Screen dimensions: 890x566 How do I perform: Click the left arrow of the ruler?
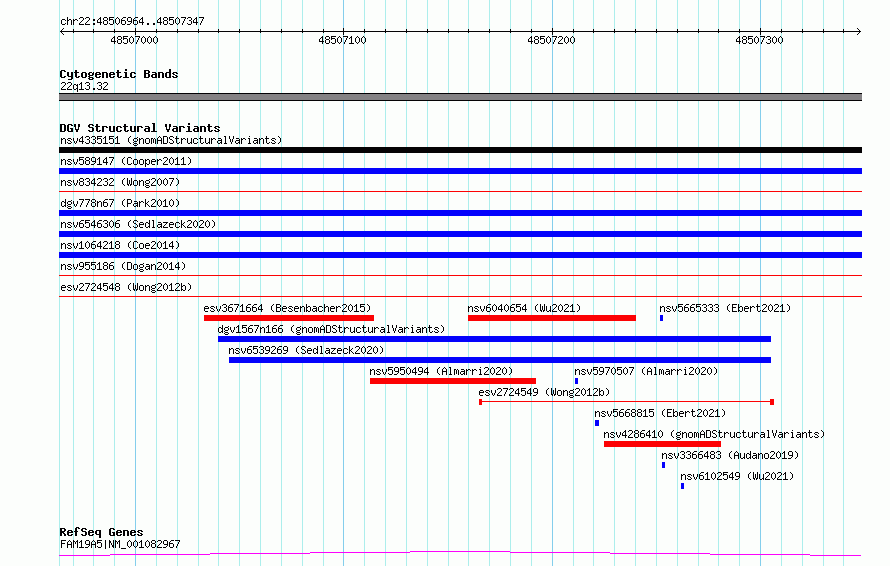tap(62, 31)
